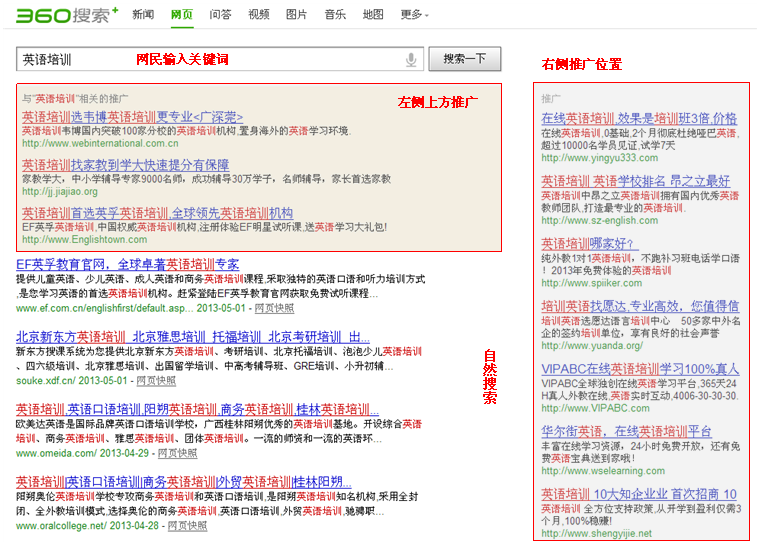Click the souke.xdf.cn/ URL text
This screenshot has width=757, height=551.
(x=45, y=381)
